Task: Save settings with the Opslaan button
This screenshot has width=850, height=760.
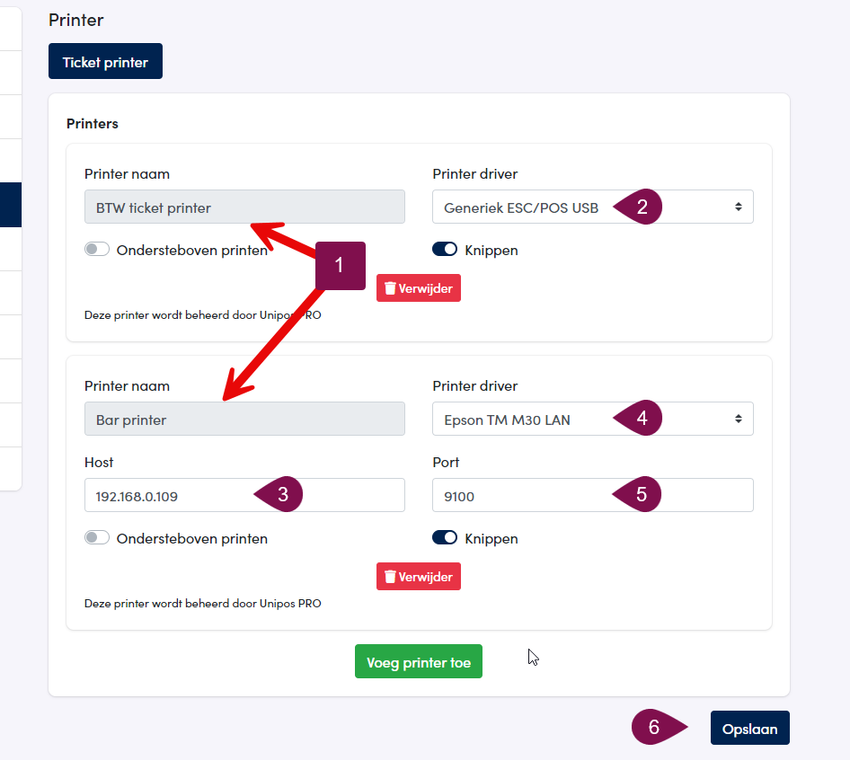Action: 750,728
